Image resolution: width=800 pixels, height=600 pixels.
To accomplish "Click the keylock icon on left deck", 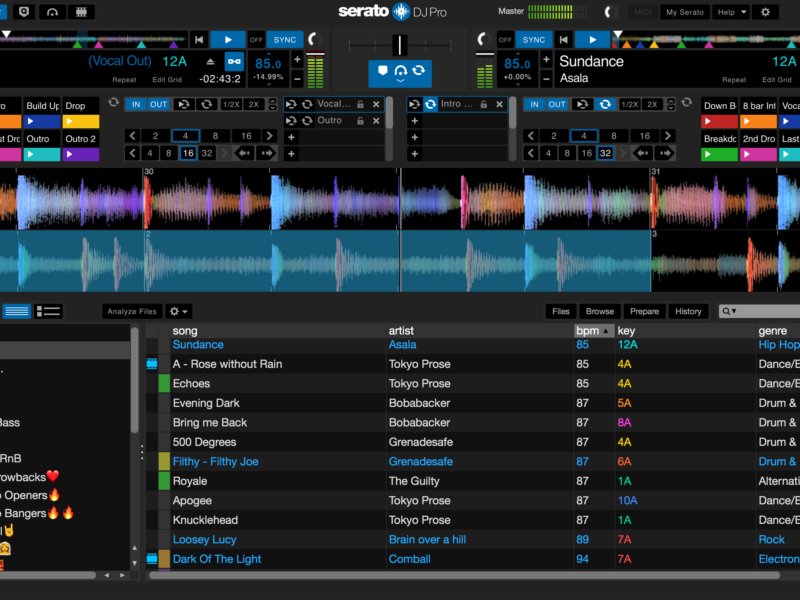I will 234,63.
